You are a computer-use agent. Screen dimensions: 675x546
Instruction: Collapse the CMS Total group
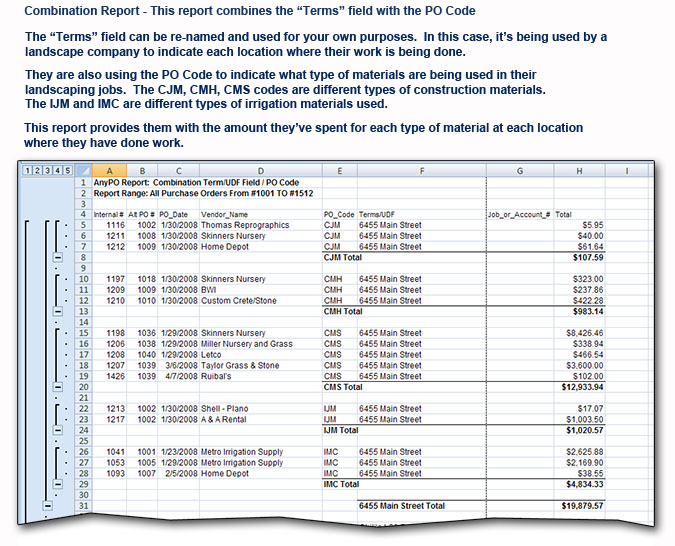(57, 387)
